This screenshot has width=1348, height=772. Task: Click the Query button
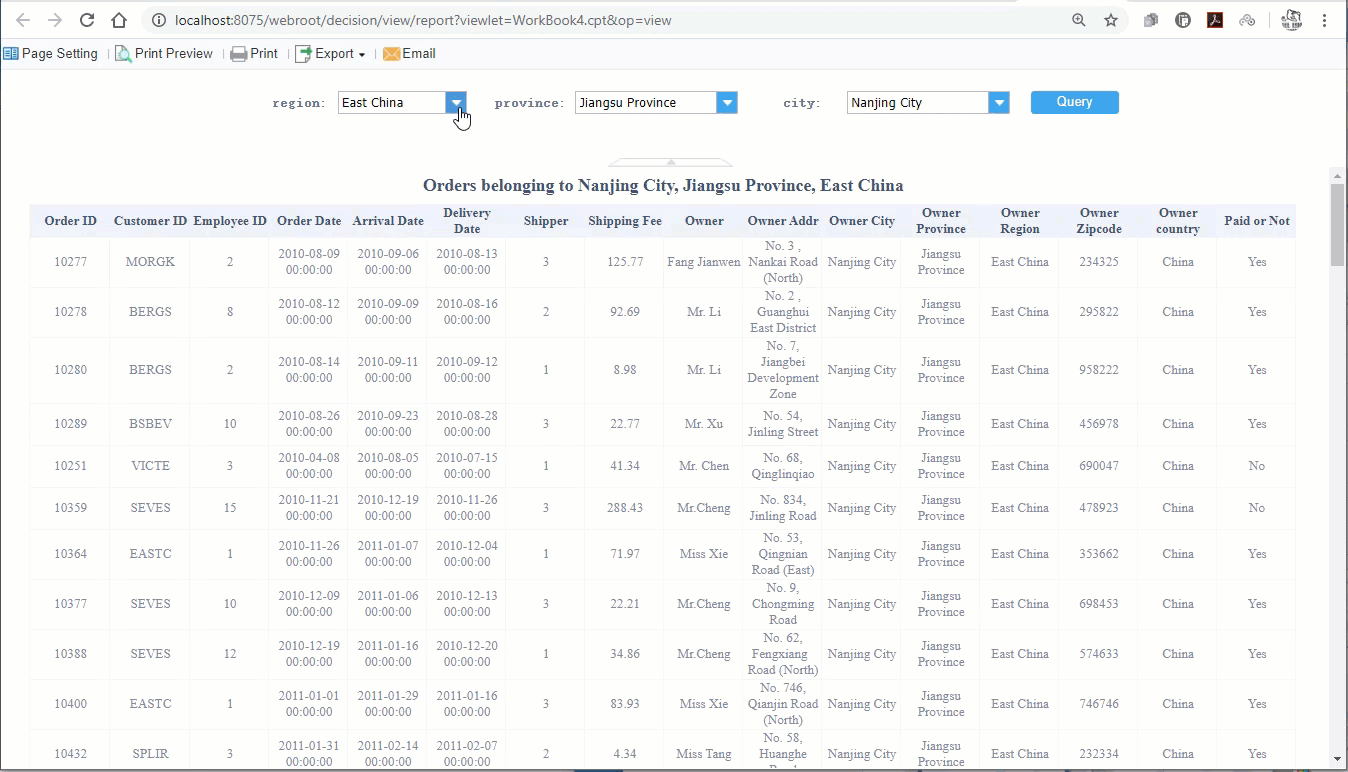(x=1075, y=102)
